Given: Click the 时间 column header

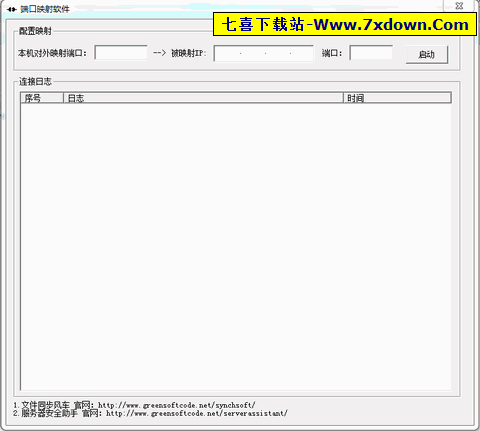Looking at the screenshot, I should [397, 98].
